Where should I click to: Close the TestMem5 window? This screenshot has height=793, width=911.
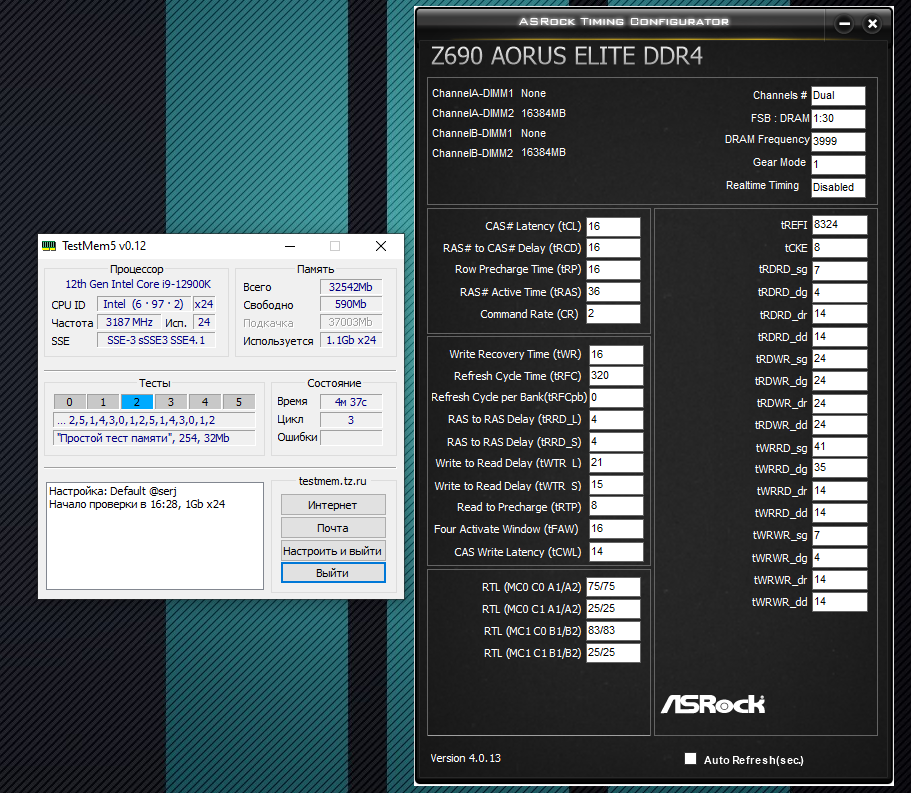coord(381,246)
